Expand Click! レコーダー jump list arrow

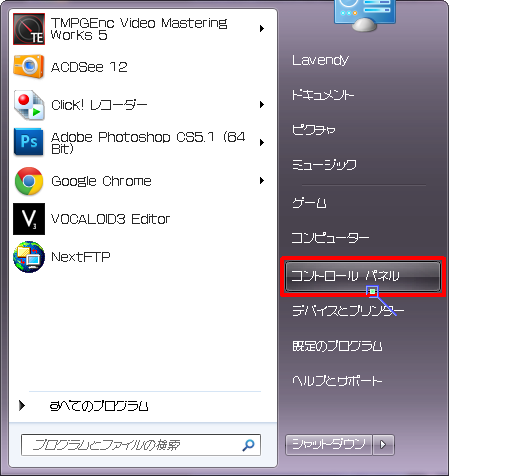(x=262, y=105)
